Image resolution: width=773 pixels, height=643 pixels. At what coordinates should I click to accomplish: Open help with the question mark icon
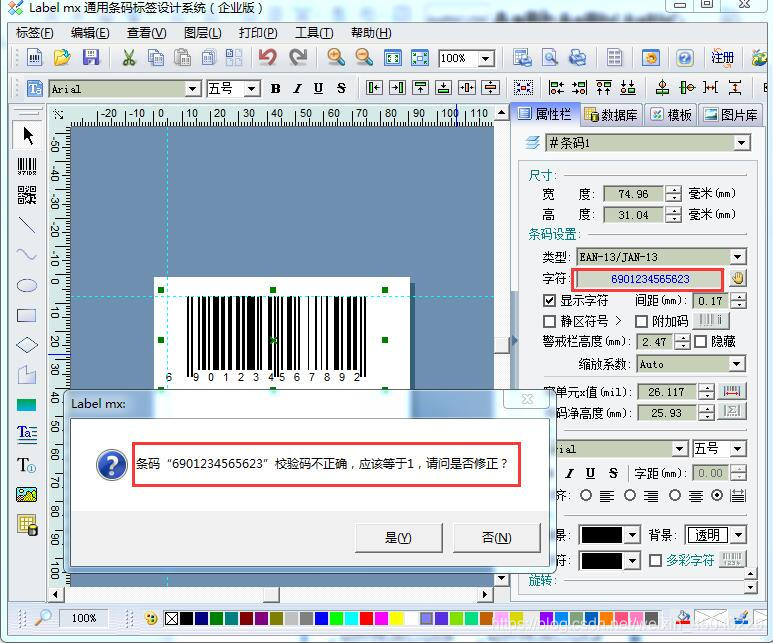(x=684, y=58)
